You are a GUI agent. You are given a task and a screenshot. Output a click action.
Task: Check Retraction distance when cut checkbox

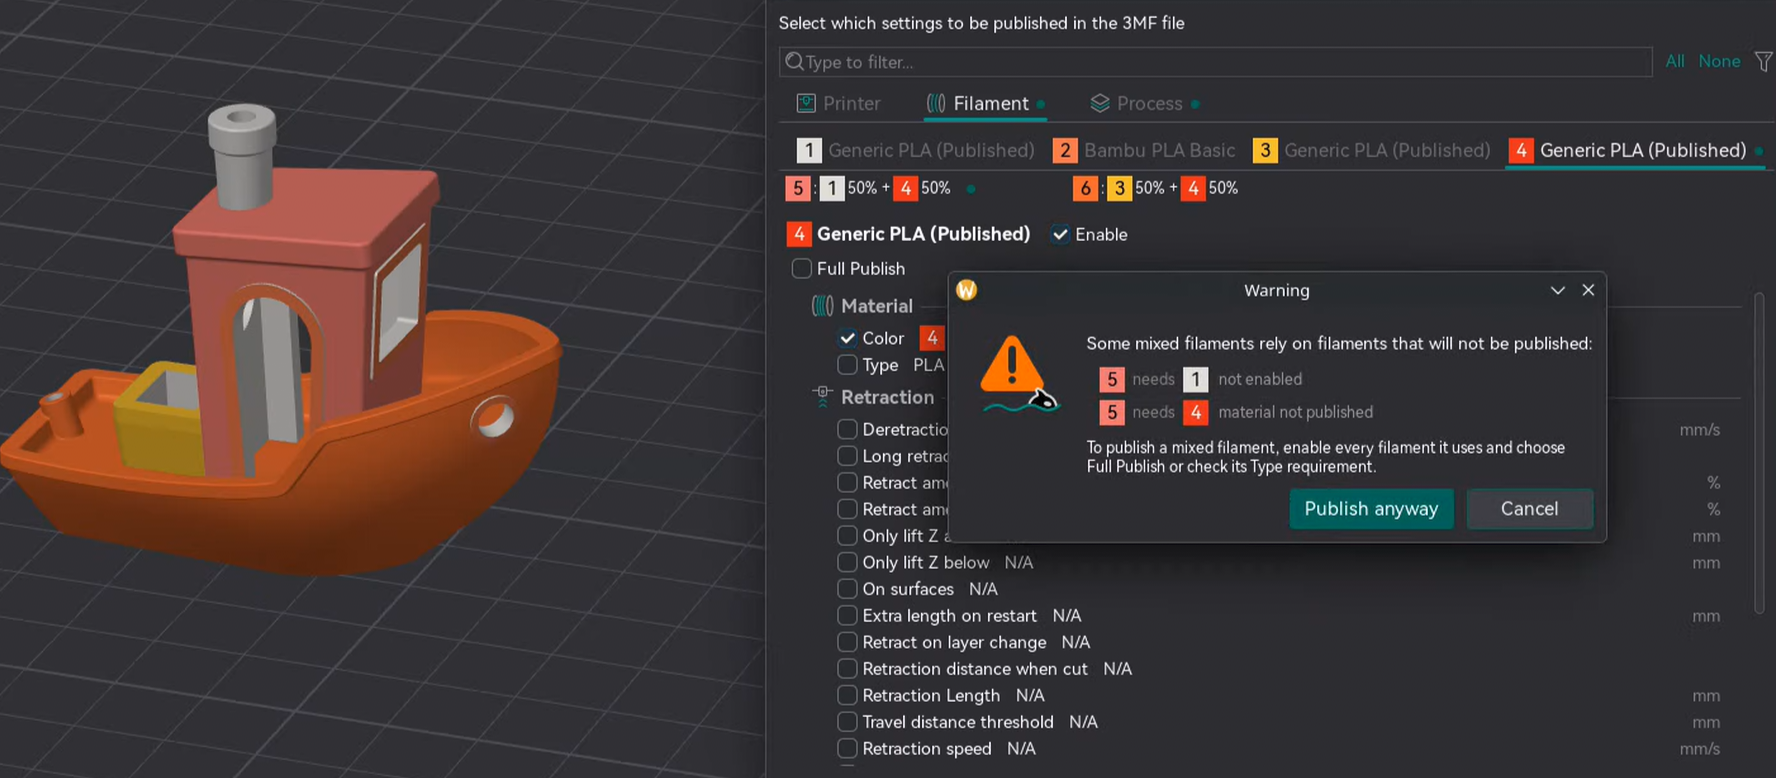(847, 669)
